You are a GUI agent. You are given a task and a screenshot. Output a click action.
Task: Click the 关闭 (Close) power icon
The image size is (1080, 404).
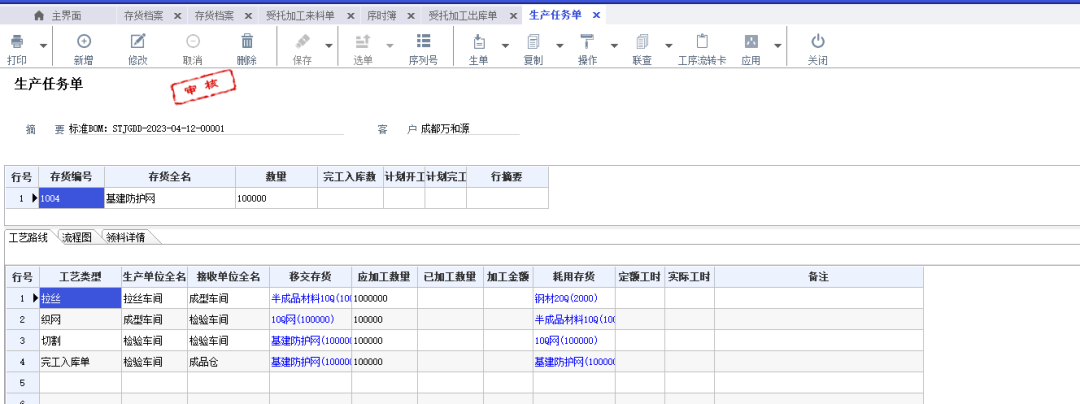pos(817,42)
